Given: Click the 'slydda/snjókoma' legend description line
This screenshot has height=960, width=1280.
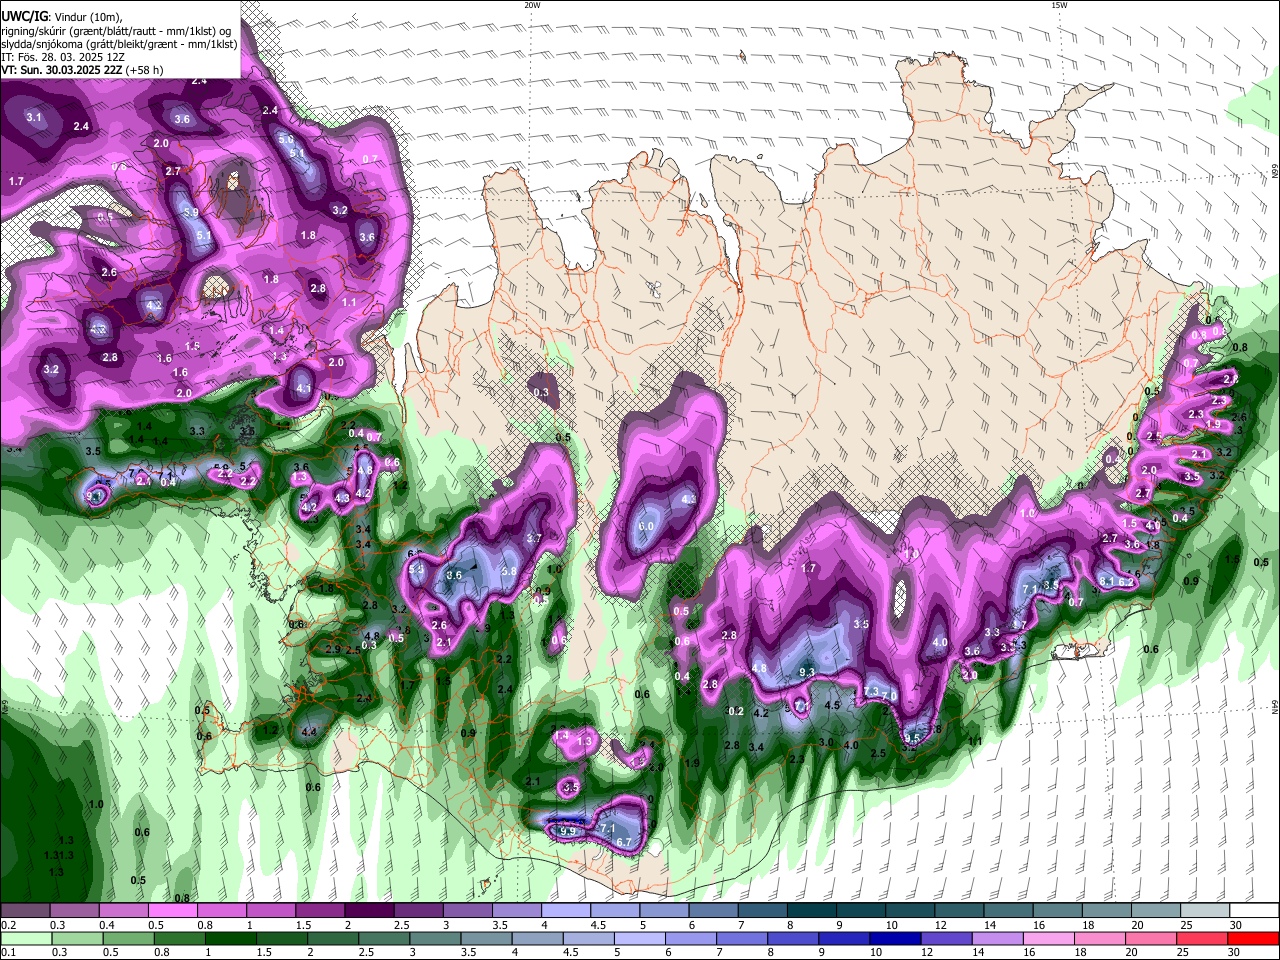Looking at the screenshot, I should (x=119, y=44).
